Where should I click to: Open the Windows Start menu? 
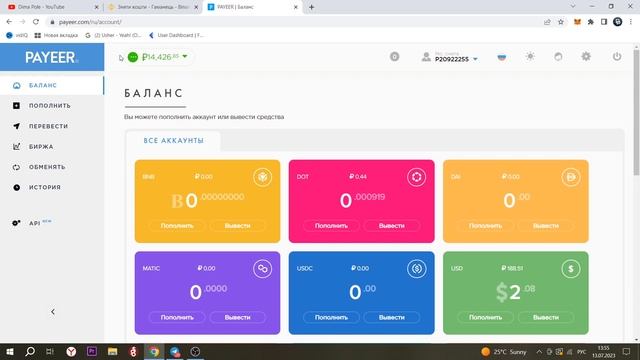click(x=10, y=351)
